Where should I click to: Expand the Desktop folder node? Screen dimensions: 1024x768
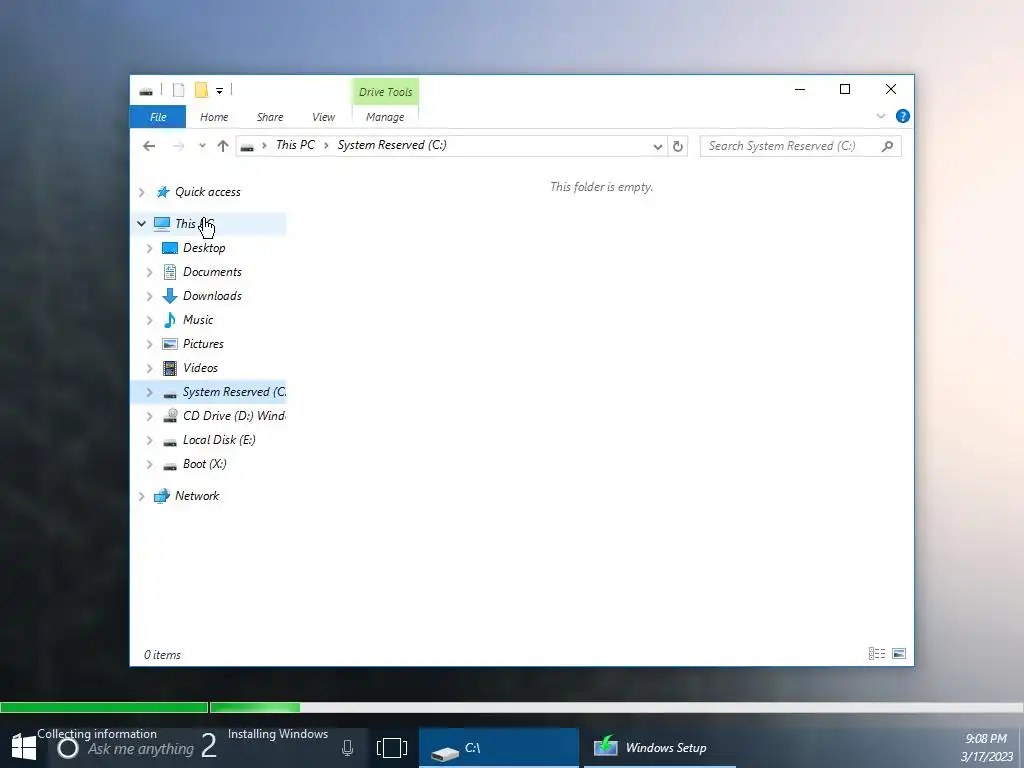[150, 248]
